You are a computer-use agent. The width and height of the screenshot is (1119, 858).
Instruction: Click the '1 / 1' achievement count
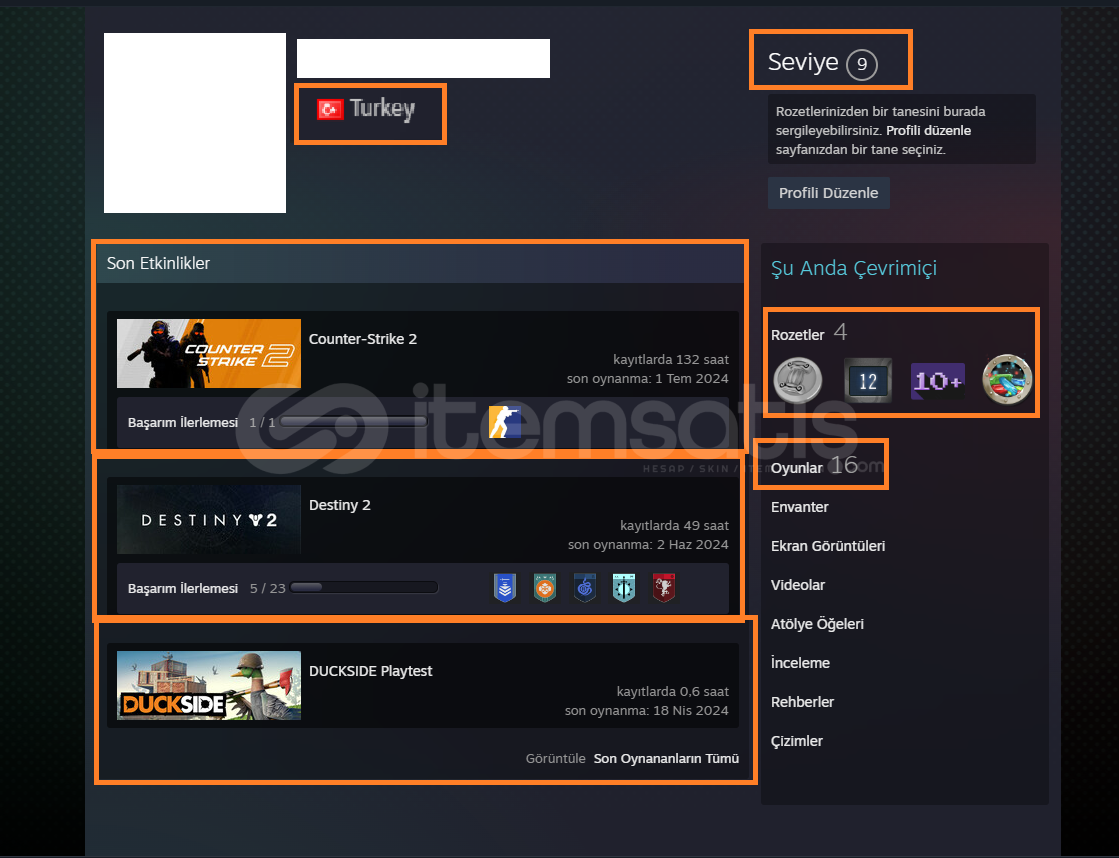coord(262,423)
